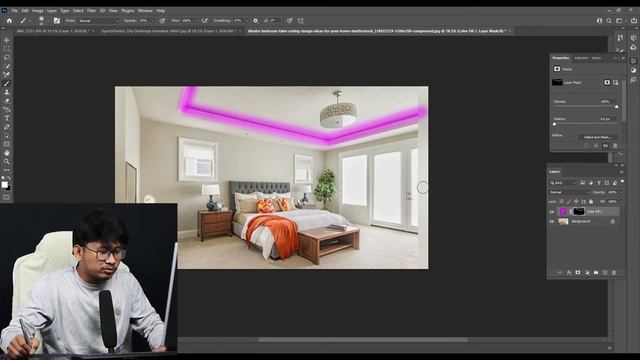Open the Window menu
640x360 pixels.
tap(145, 11)
